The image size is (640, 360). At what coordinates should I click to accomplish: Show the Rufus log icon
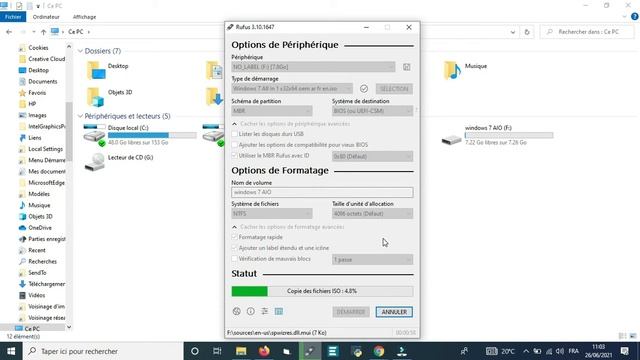tap(279, 311)
